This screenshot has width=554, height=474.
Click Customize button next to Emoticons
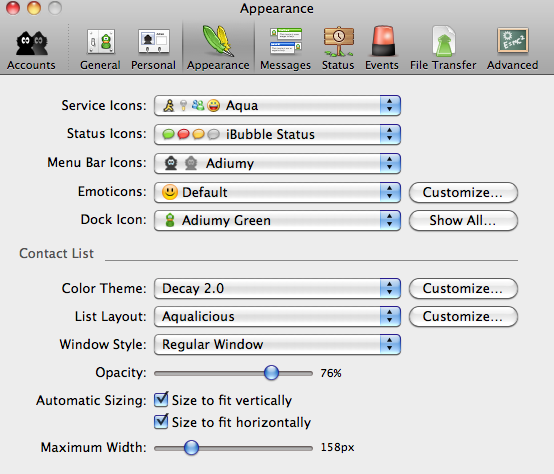coord(463,192)
